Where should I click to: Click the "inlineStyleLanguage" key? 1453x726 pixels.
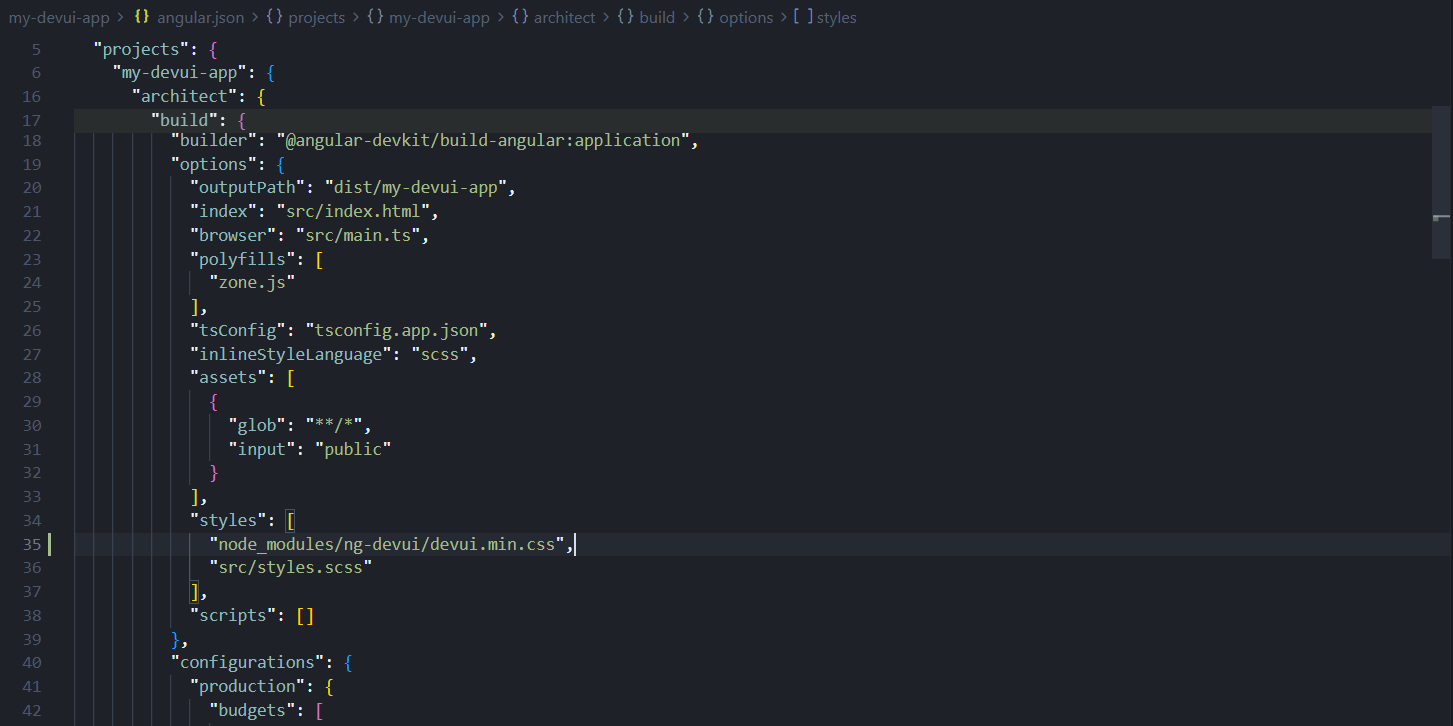click(292, 354)
